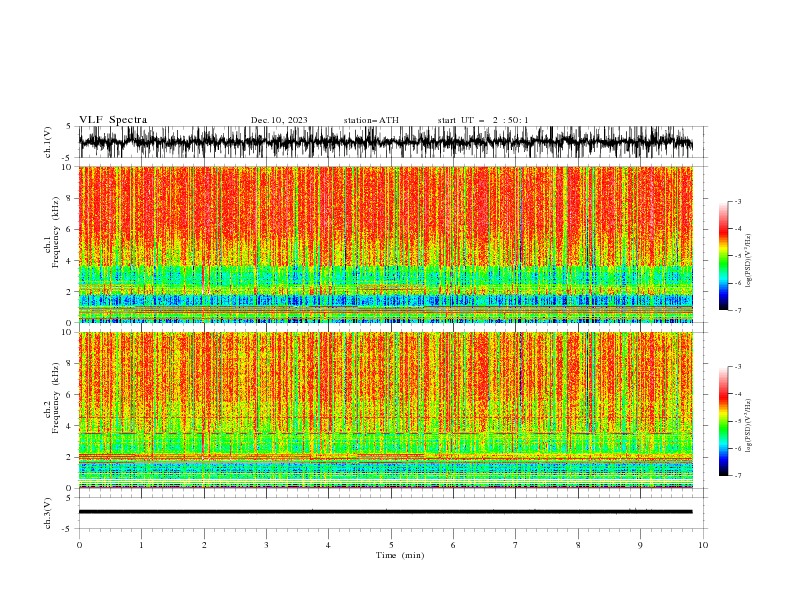Click the "-7" value on ch.2 colorbar
Screen dimensions: 792x612
(x=738, y=476)
